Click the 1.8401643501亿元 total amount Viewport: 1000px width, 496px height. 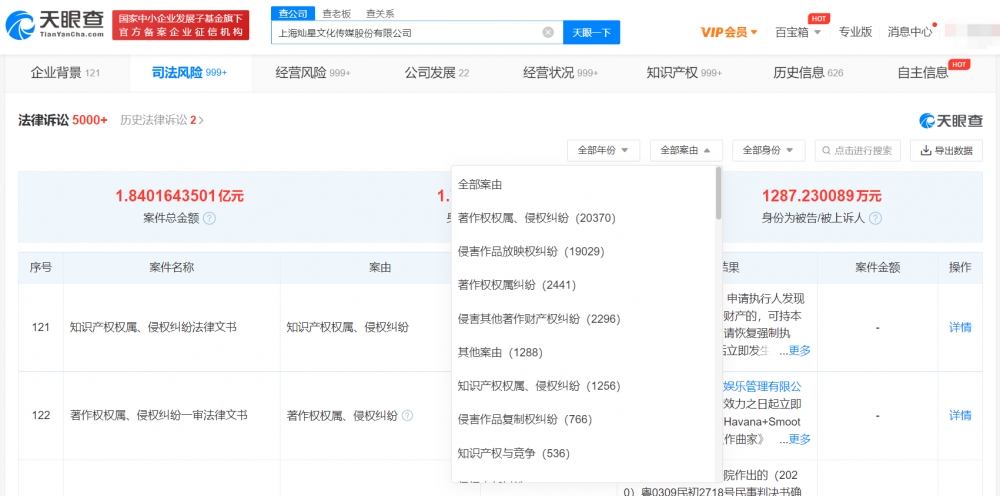tap(180, 196)
